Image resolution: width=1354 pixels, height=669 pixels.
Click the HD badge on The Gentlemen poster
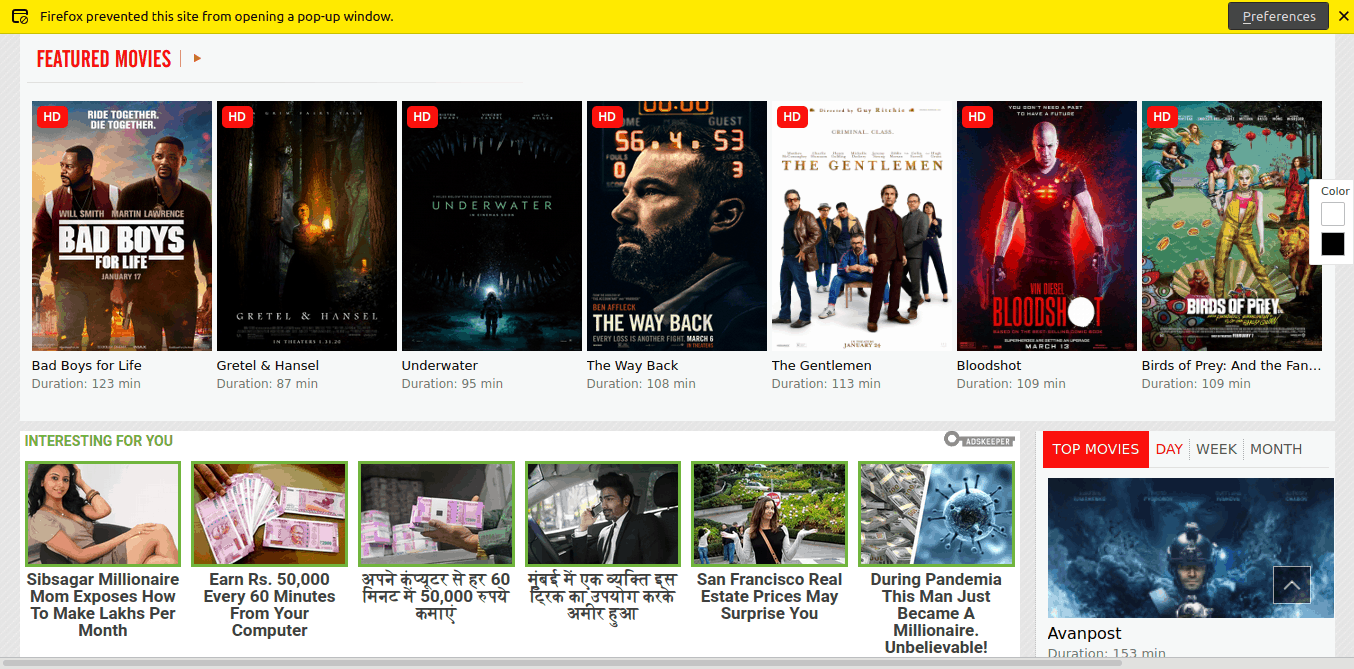click(x=792, y=117)
